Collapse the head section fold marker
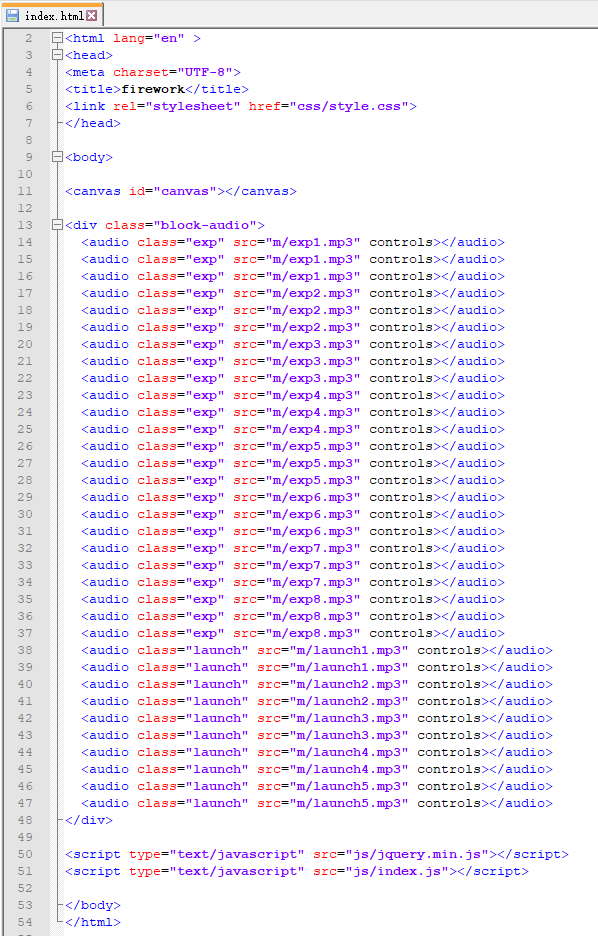The image size is (598, 936). [x=57, y=55]
